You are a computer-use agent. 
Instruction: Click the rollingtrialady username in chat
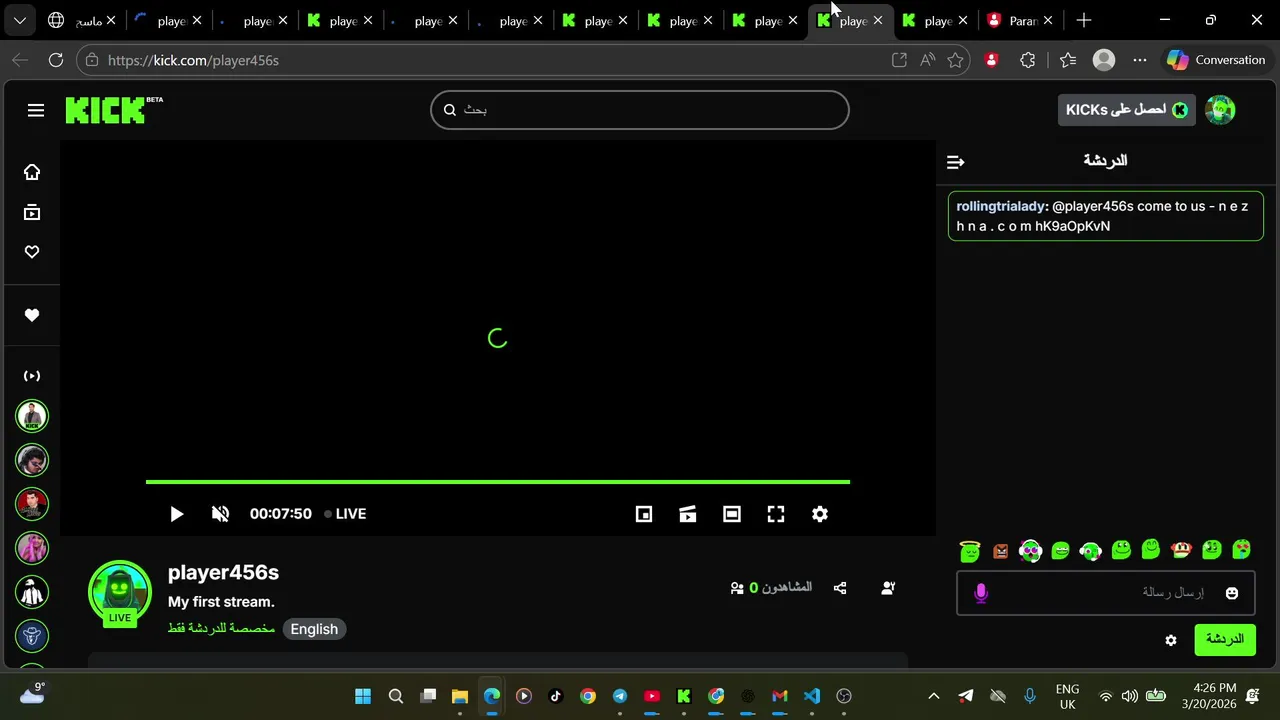click(x=1000, y=206)
